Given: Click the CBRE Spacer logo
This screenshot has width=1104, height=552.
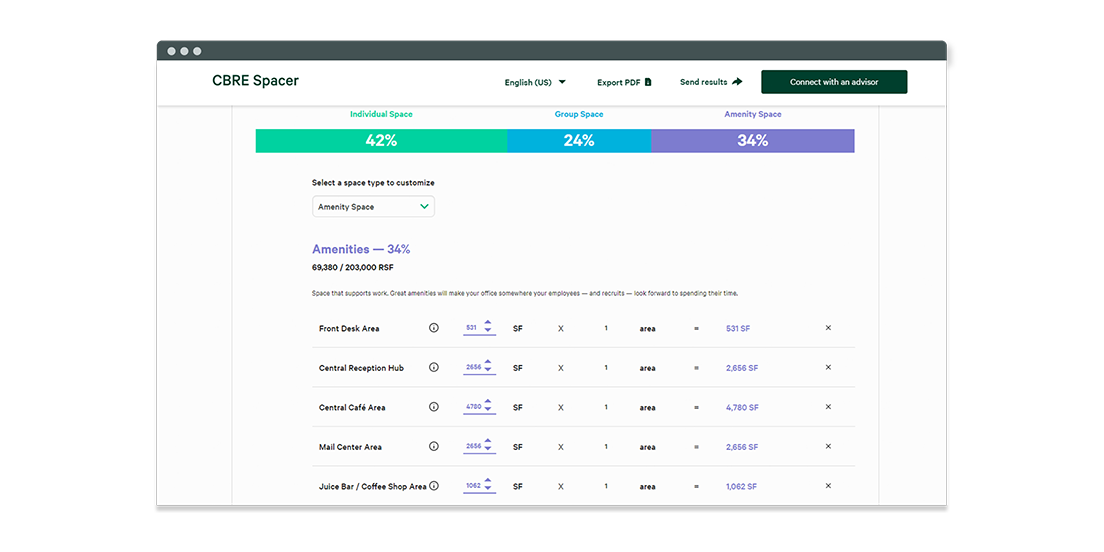Looking at the screenshot, I should (255, 81).
